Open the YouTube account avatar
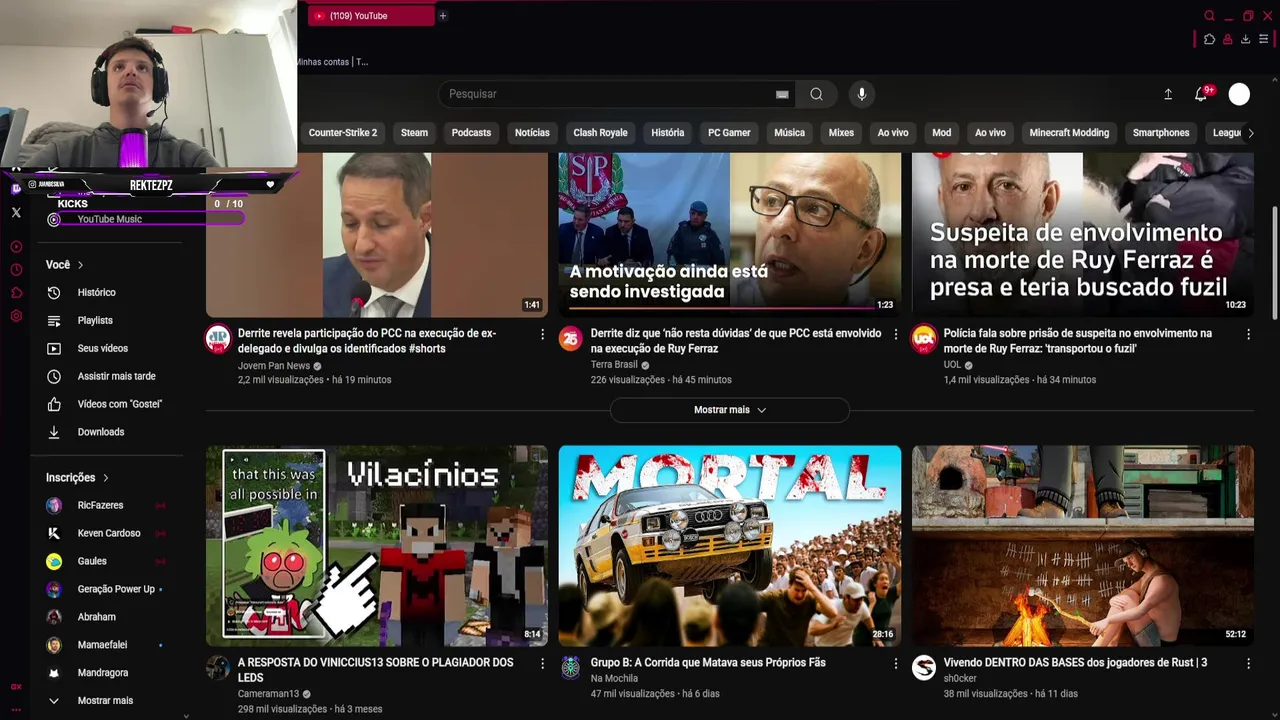The width and height of the screenshot is (1280, 720). [1239, 94]
